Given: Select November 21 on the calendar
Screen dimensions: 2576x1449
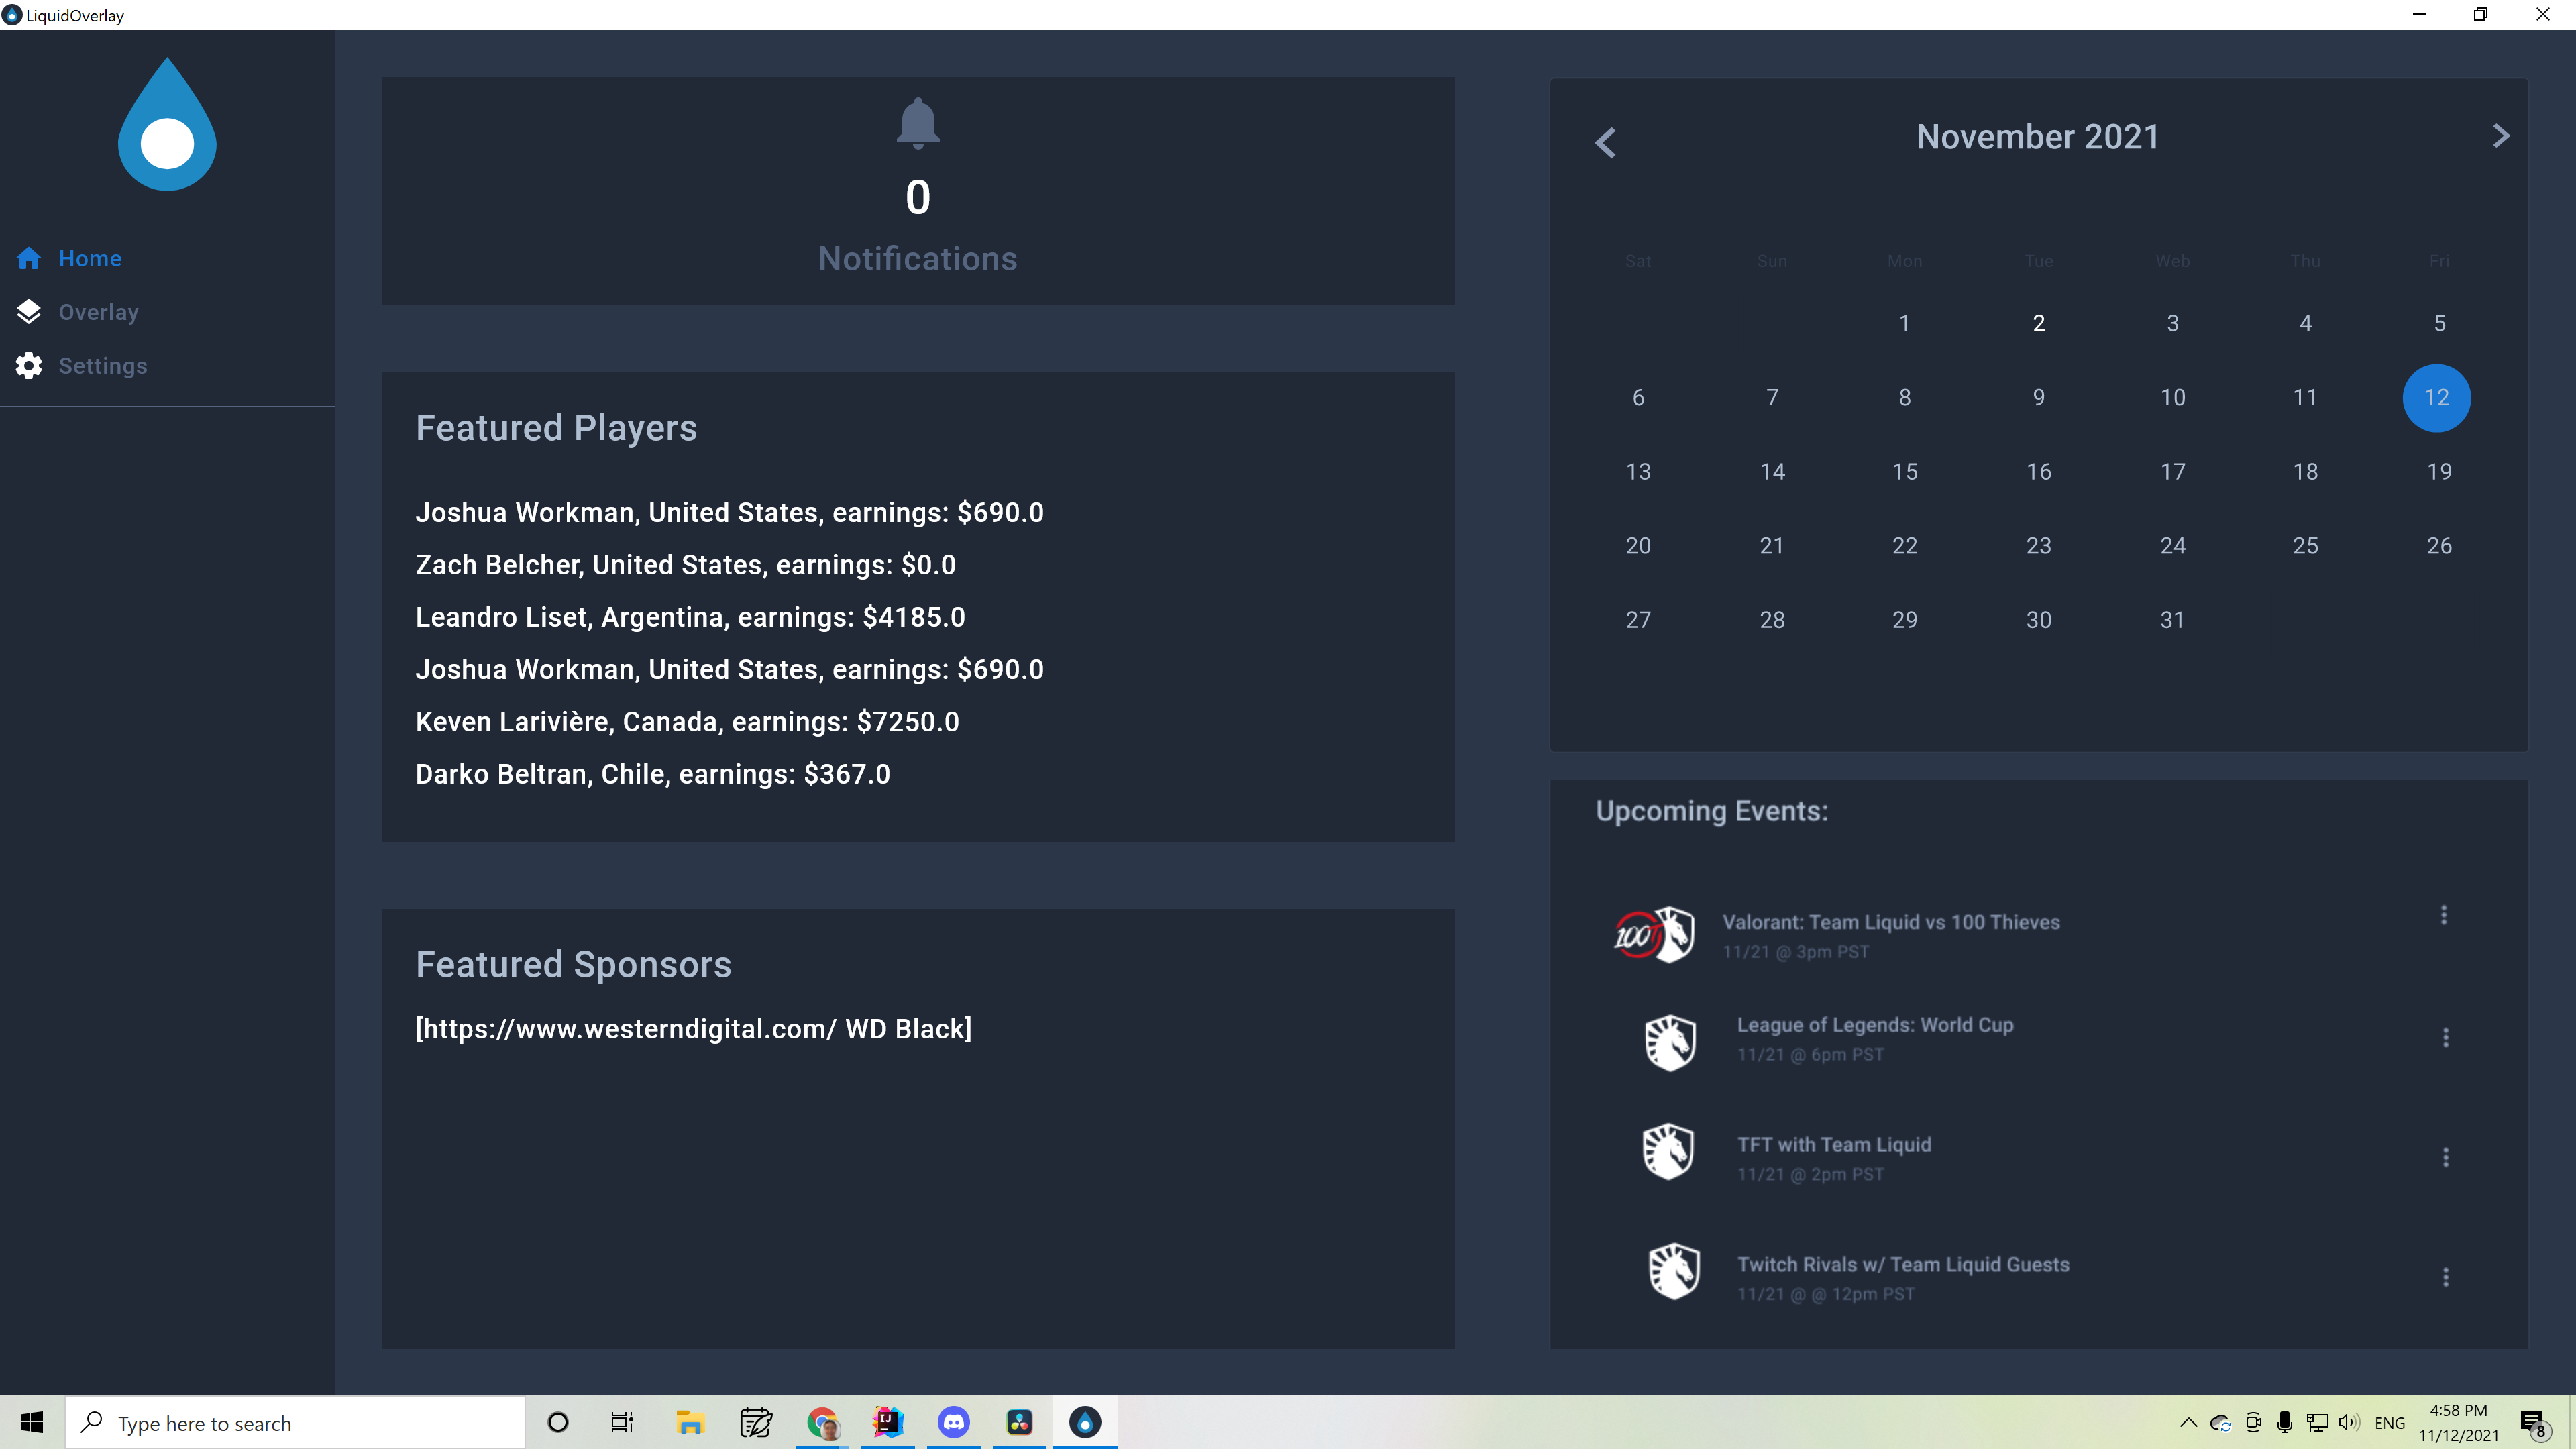Looking at the screenshot, I should (x=1771, y=546).
